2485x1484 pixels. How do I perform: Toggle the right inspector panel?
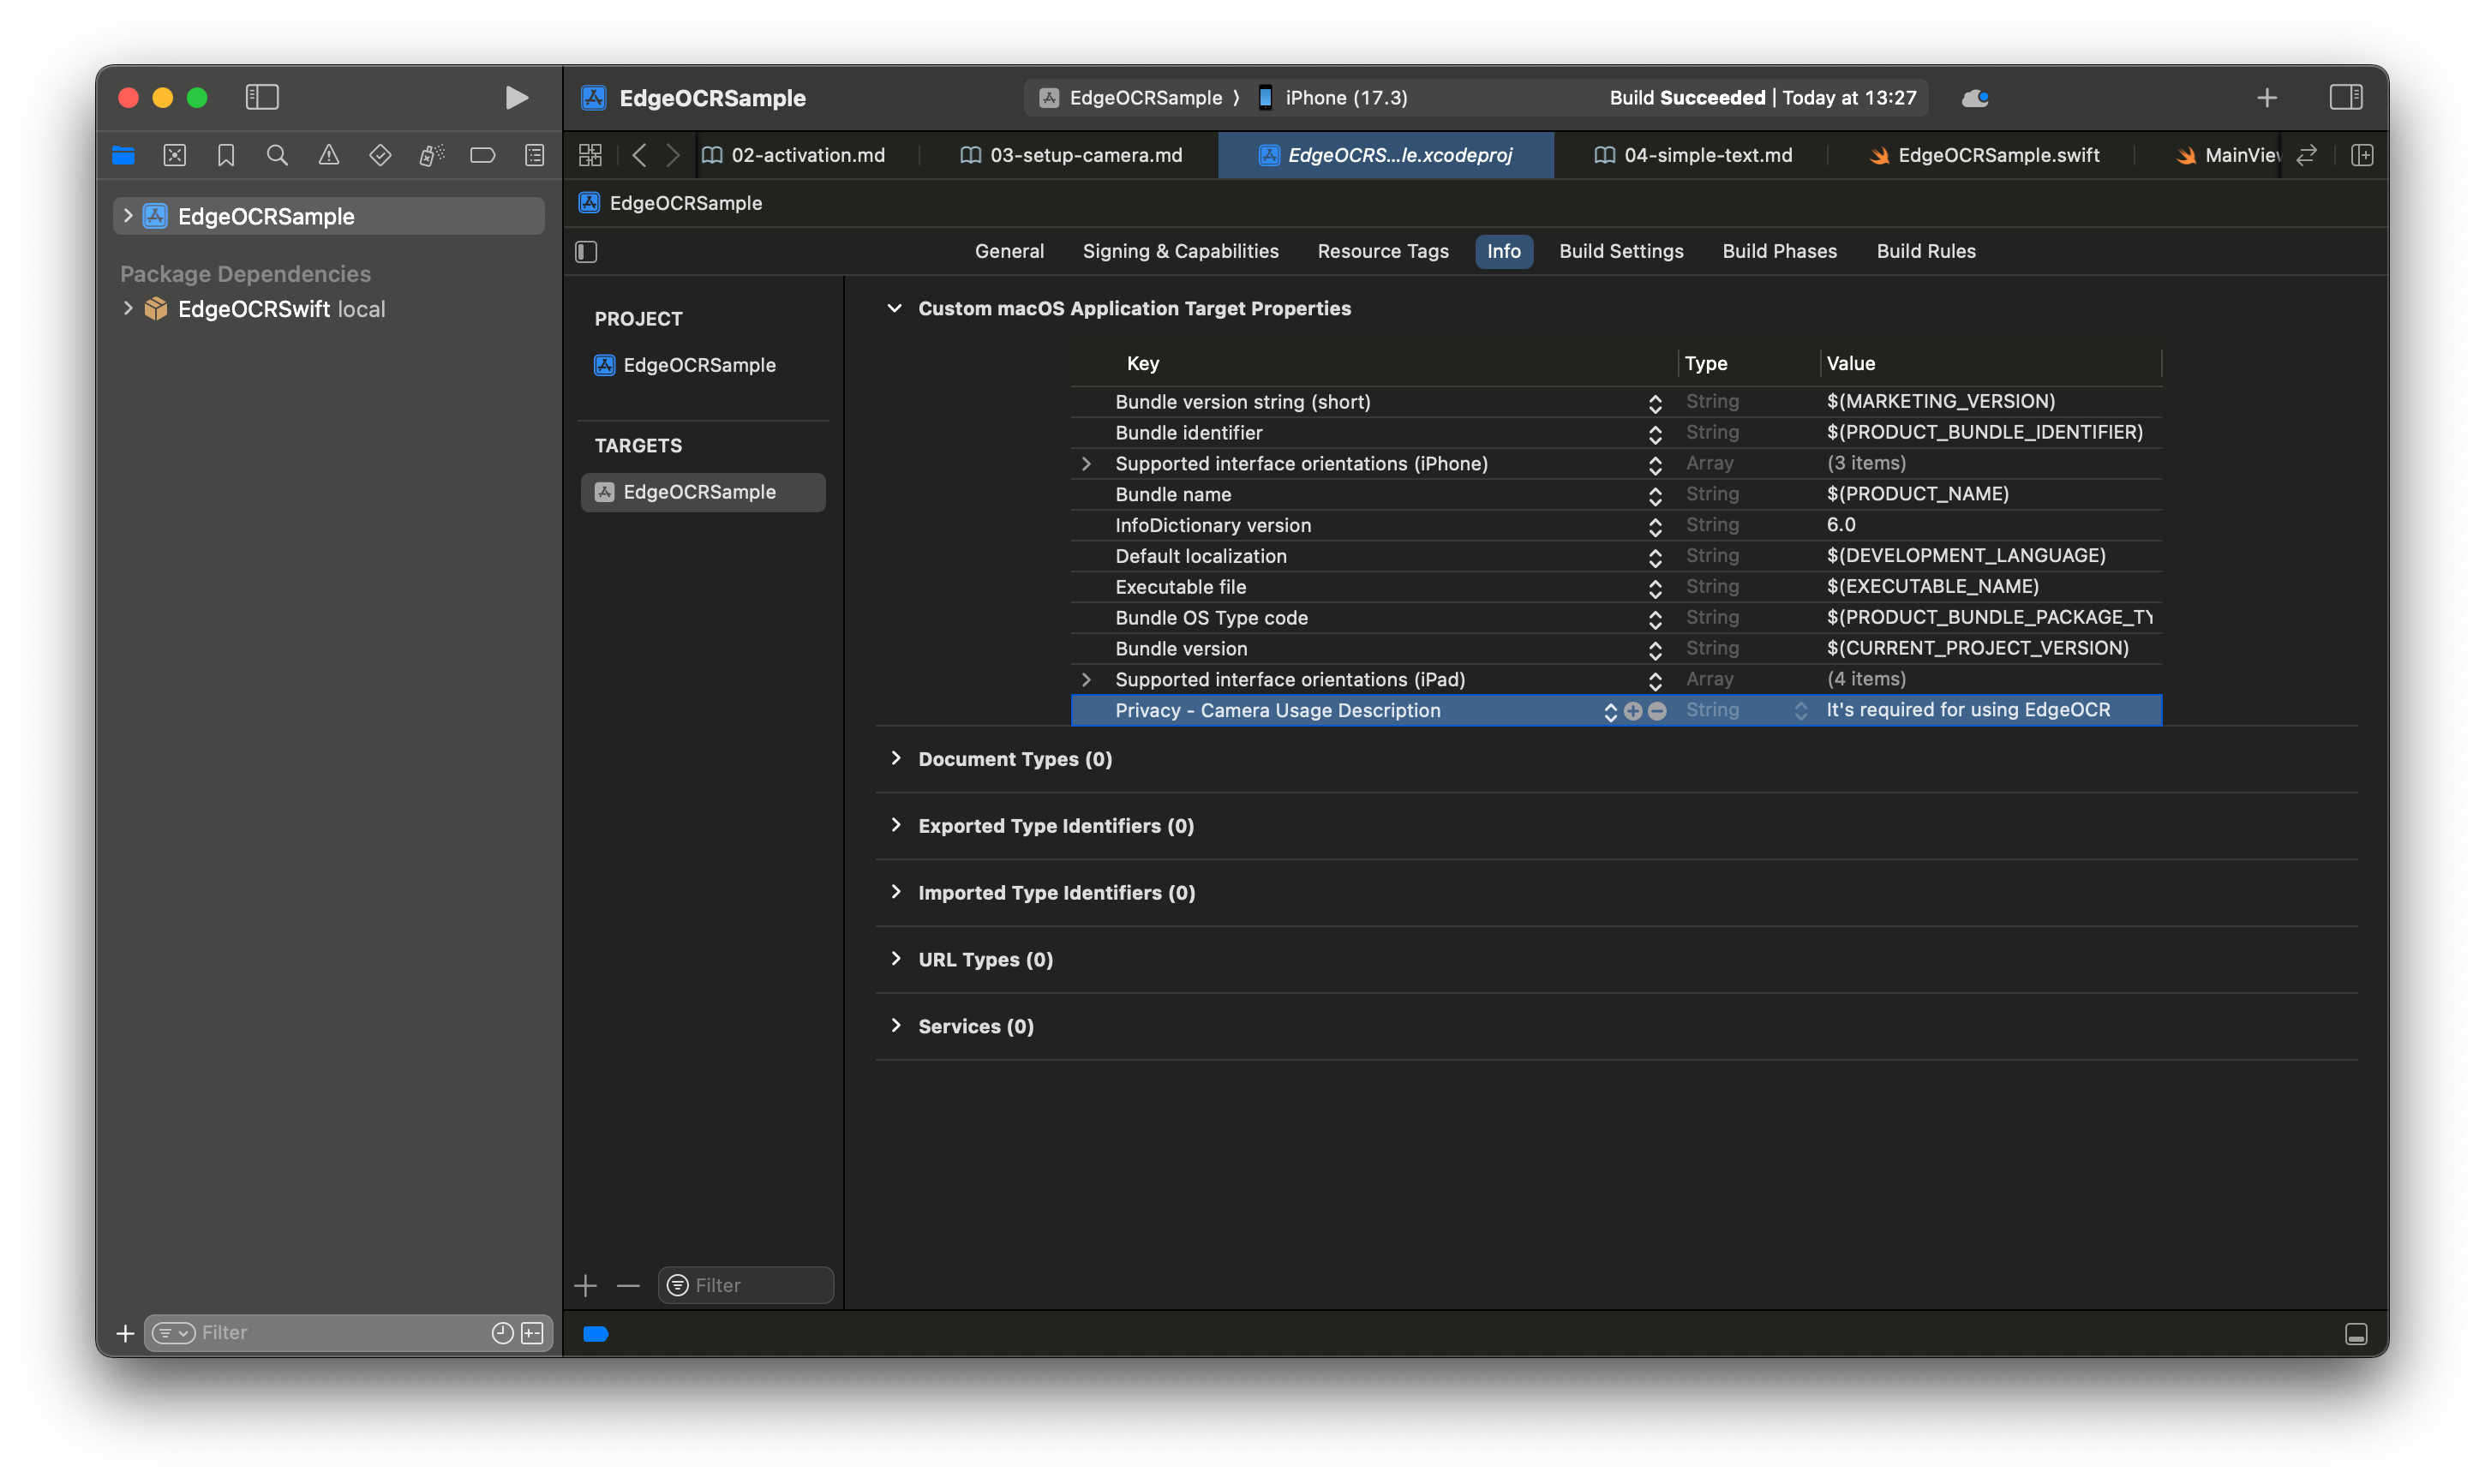pos(2345,97)
